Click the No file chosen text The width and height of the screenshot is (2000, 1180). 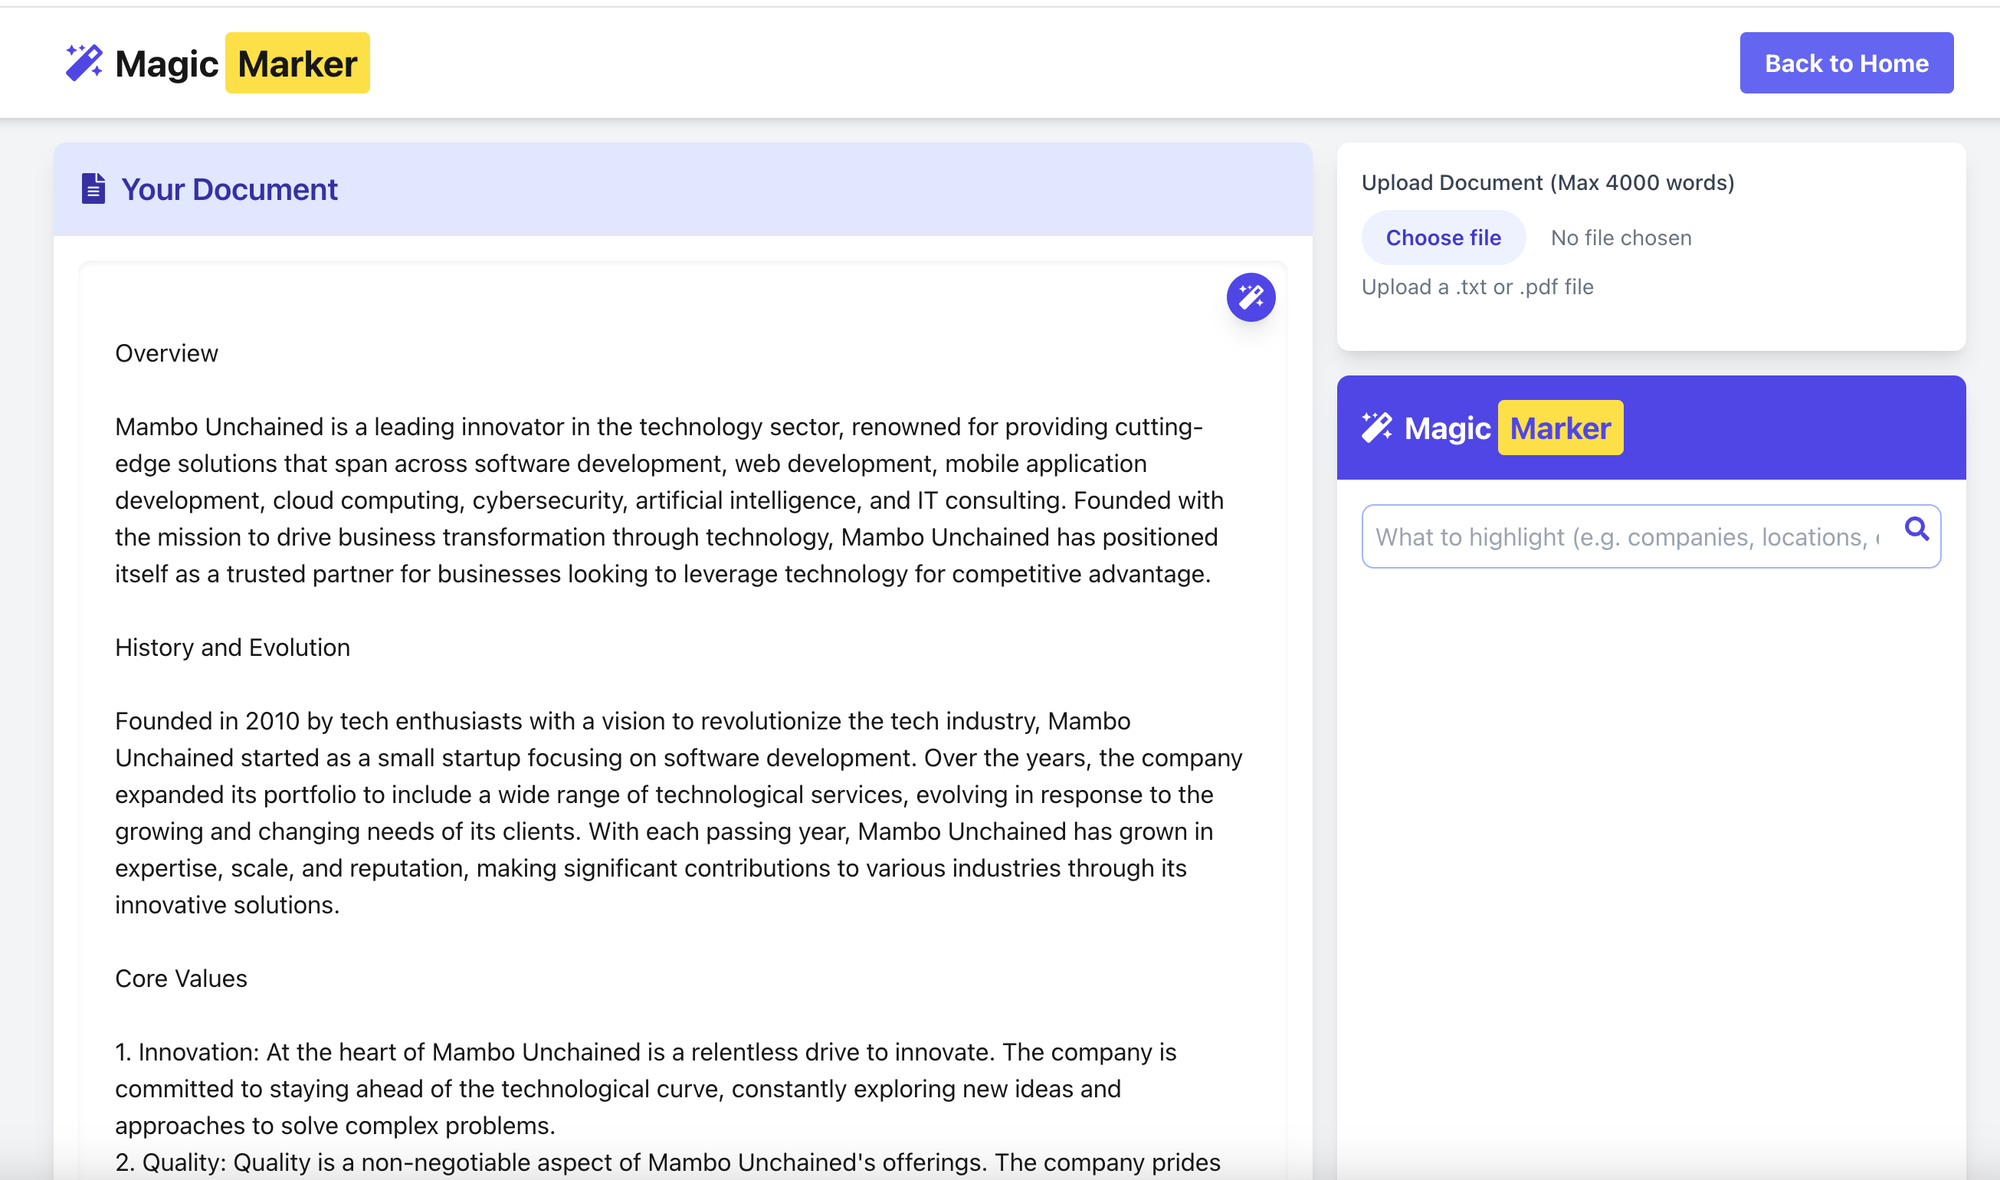pos(1620,238)
